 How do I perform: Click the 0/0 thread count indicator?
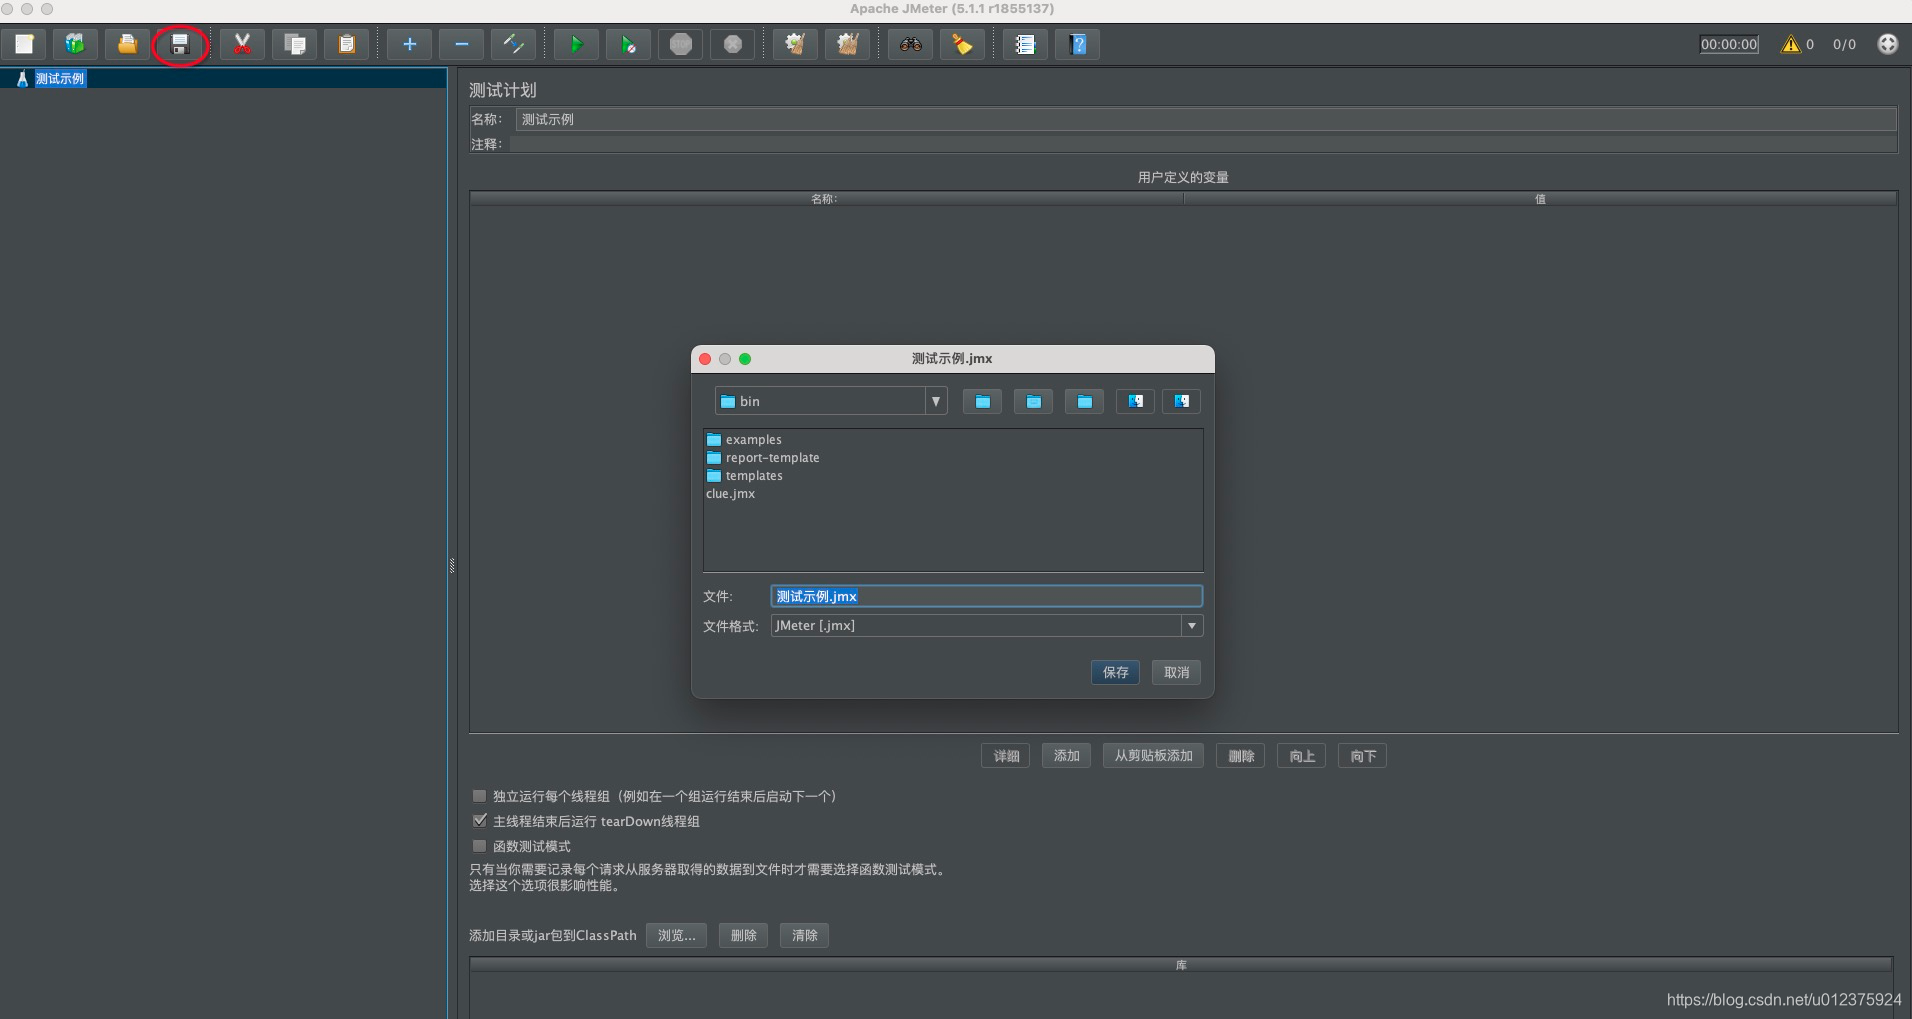tap(1844, 44)
